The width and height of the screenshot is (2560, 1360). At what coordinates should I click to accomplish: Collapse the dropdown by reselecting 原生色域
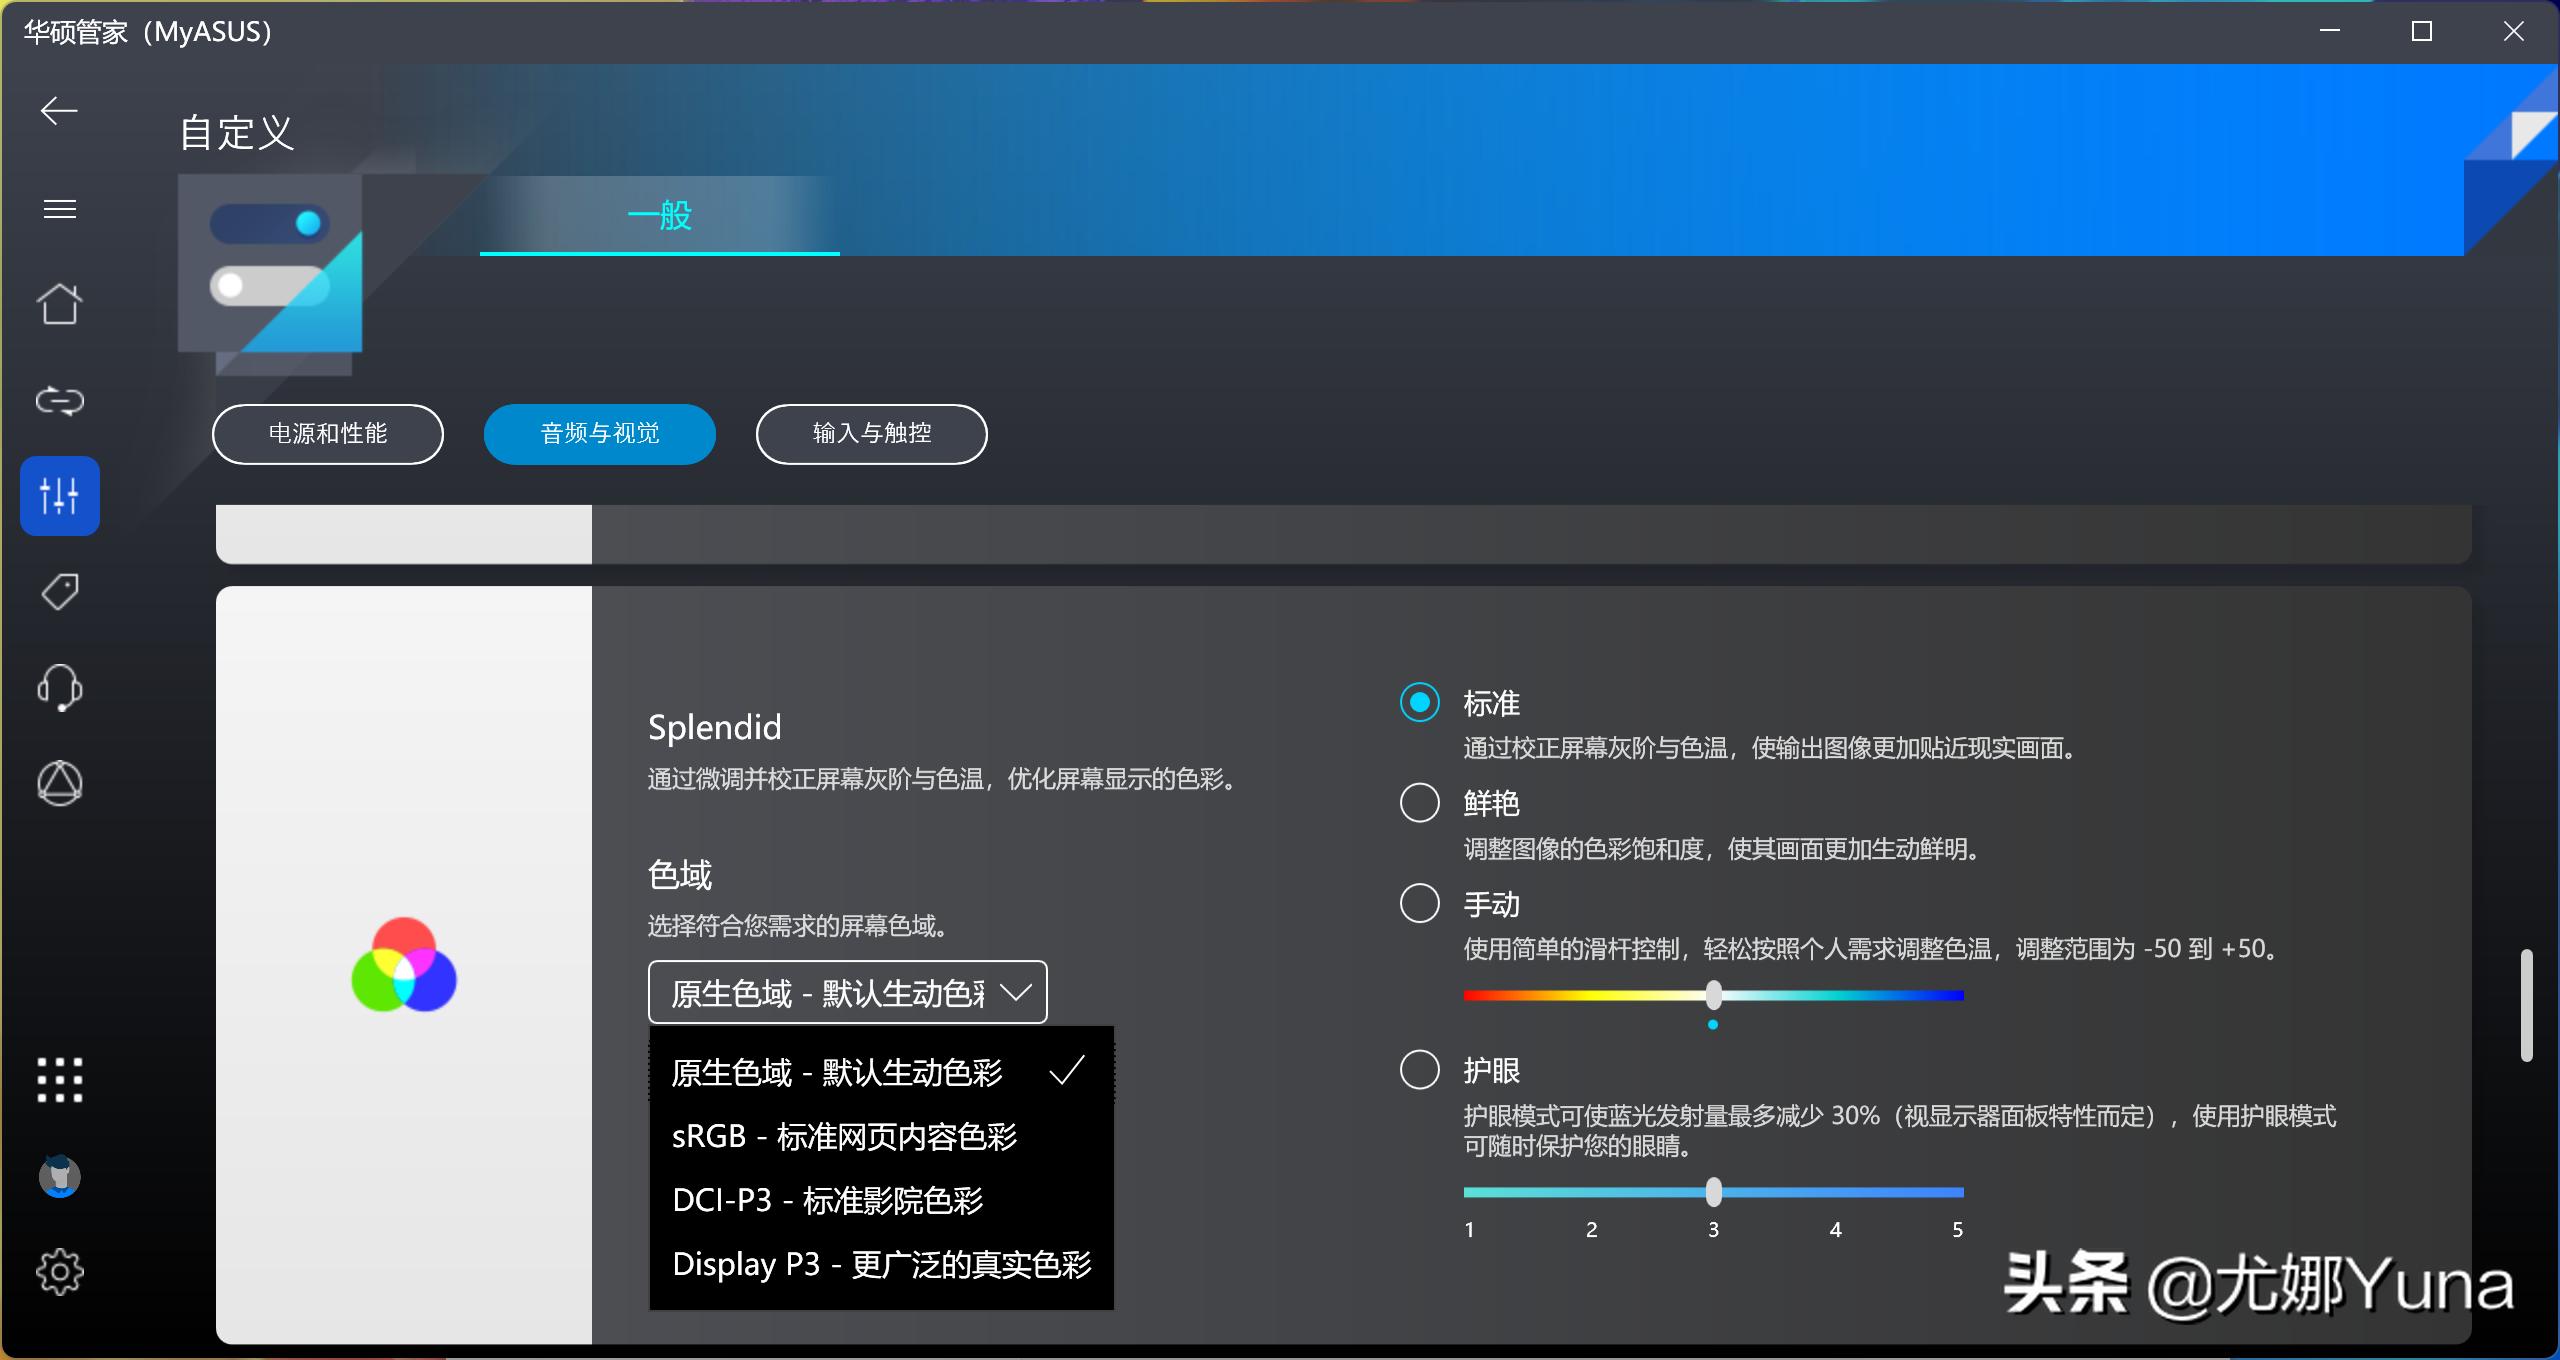pyautogui.click(x=840, y=1071)
